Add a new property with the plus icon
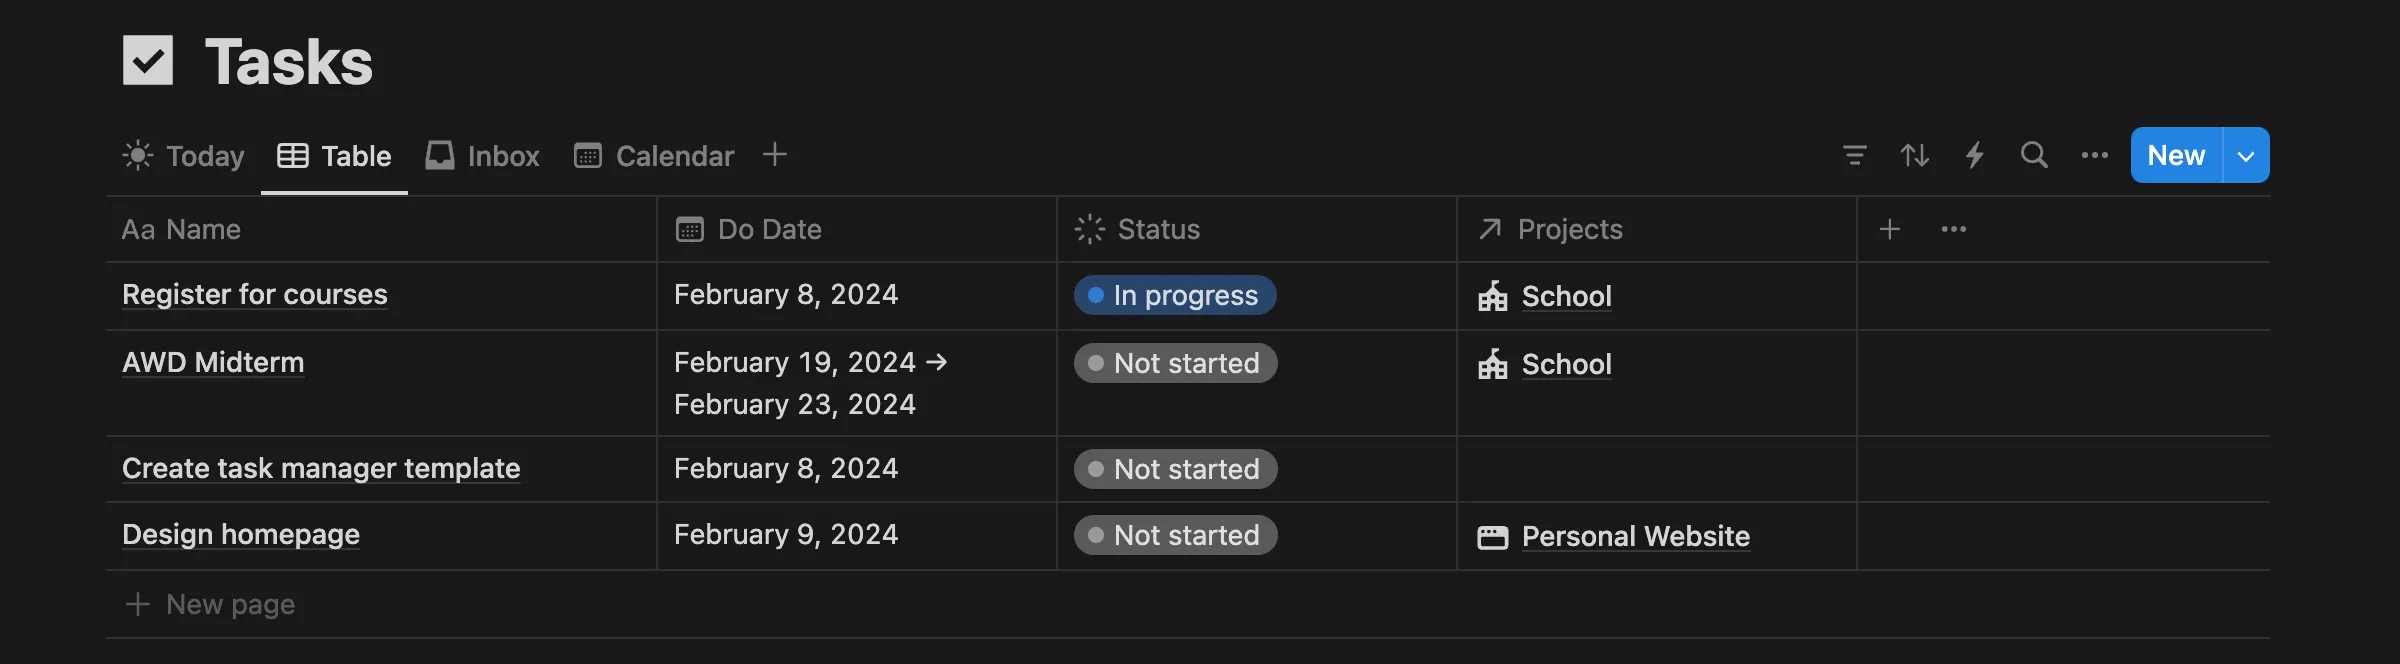The image size is (2400, 664). (1890, 229)
